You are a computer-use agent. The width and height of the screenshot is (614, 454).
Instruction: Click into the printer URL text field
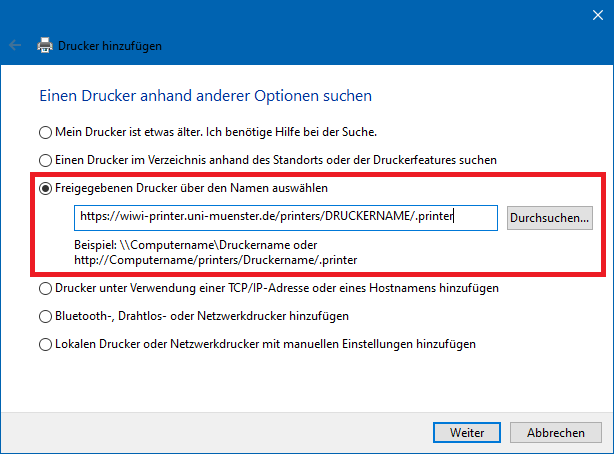[x=286, y=218]
